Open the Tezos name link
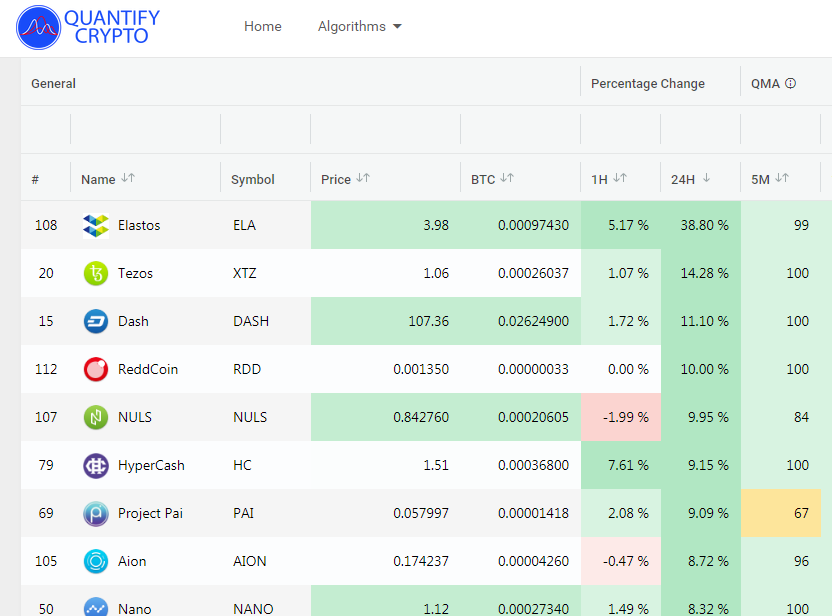 point(135,273)
